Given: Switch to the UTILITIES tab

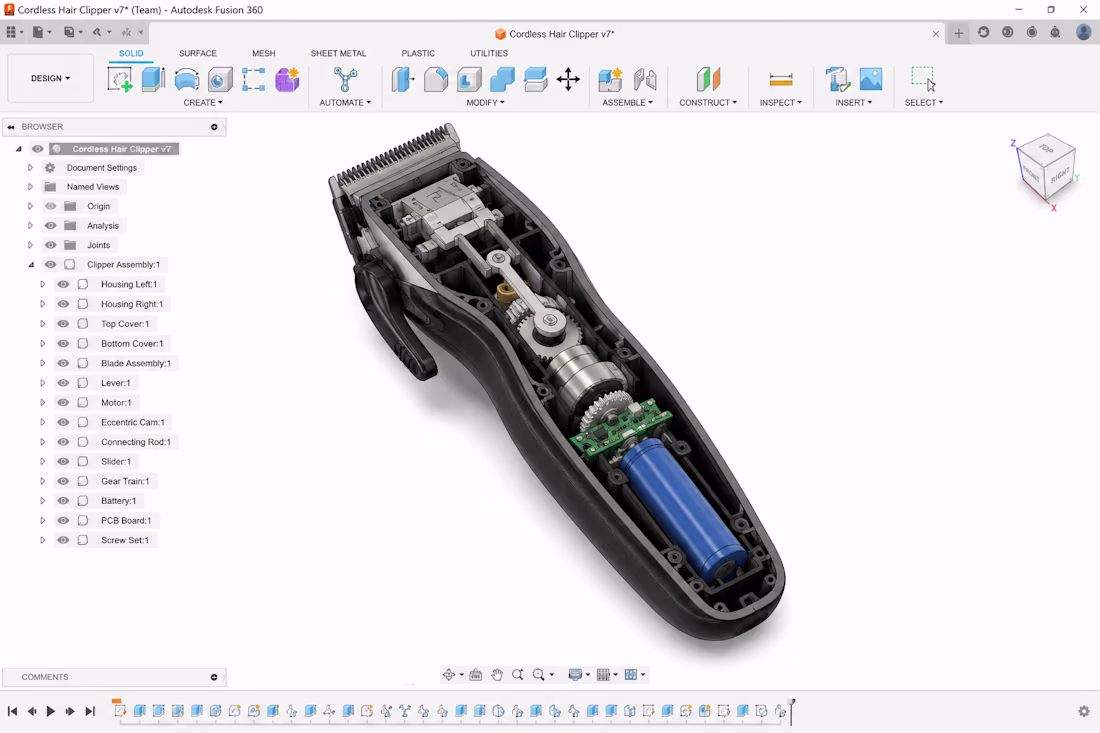Looking at the screenshot, I should [x=489, y=53].
